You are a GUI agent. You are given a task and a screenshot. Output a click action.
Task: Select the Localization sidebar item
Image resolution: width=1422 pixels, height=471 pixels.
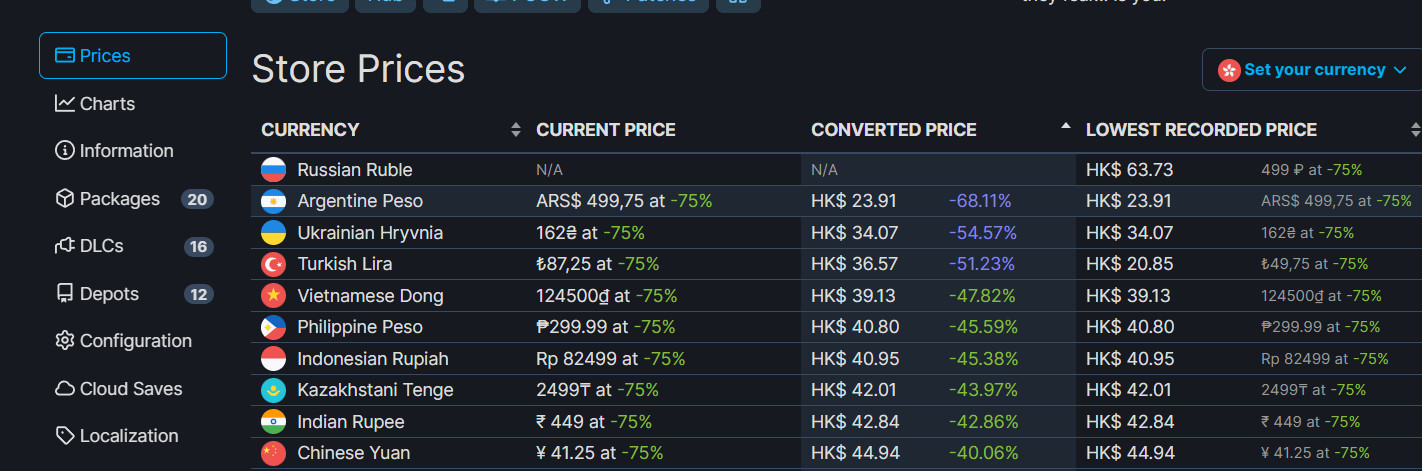click(129, 436)
